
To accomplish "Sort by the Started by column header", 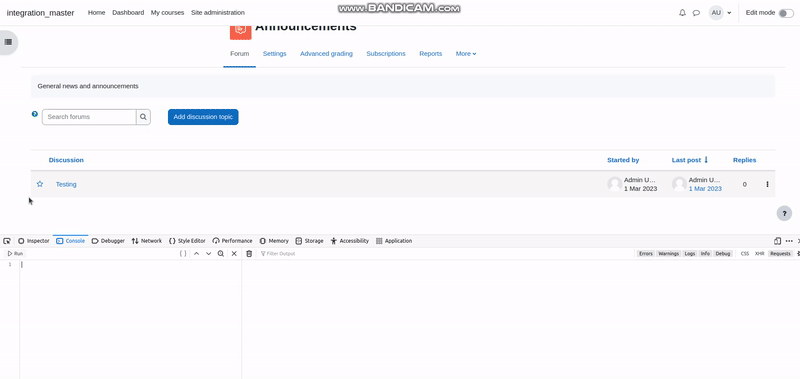I will (x=623, y=160).
